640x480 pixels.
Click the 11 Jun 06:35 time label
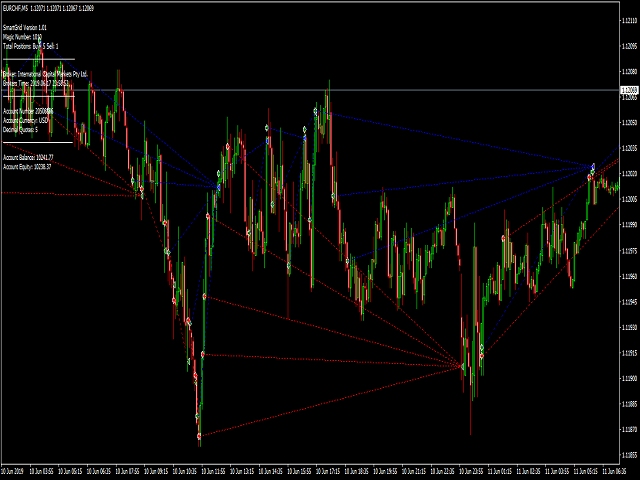(x=614, y=471)
